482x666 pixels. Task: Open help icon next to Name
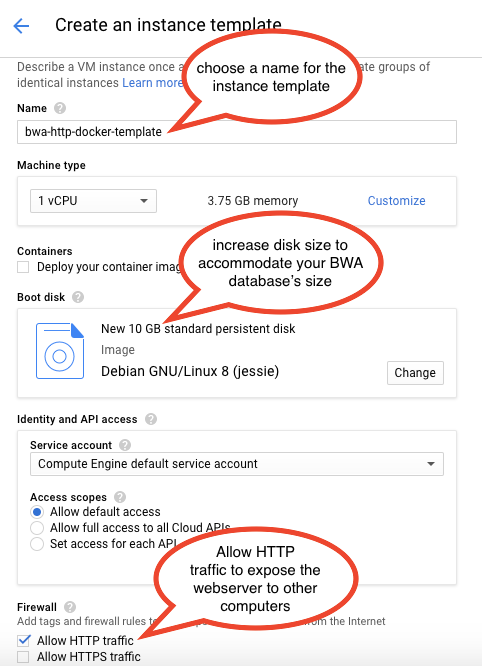60,108
